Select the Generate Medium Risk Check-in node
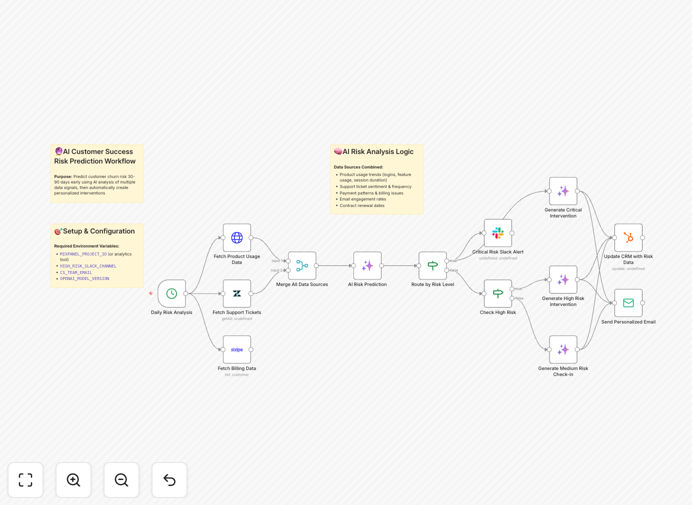The image size is (692, 505). coord(563,350)
